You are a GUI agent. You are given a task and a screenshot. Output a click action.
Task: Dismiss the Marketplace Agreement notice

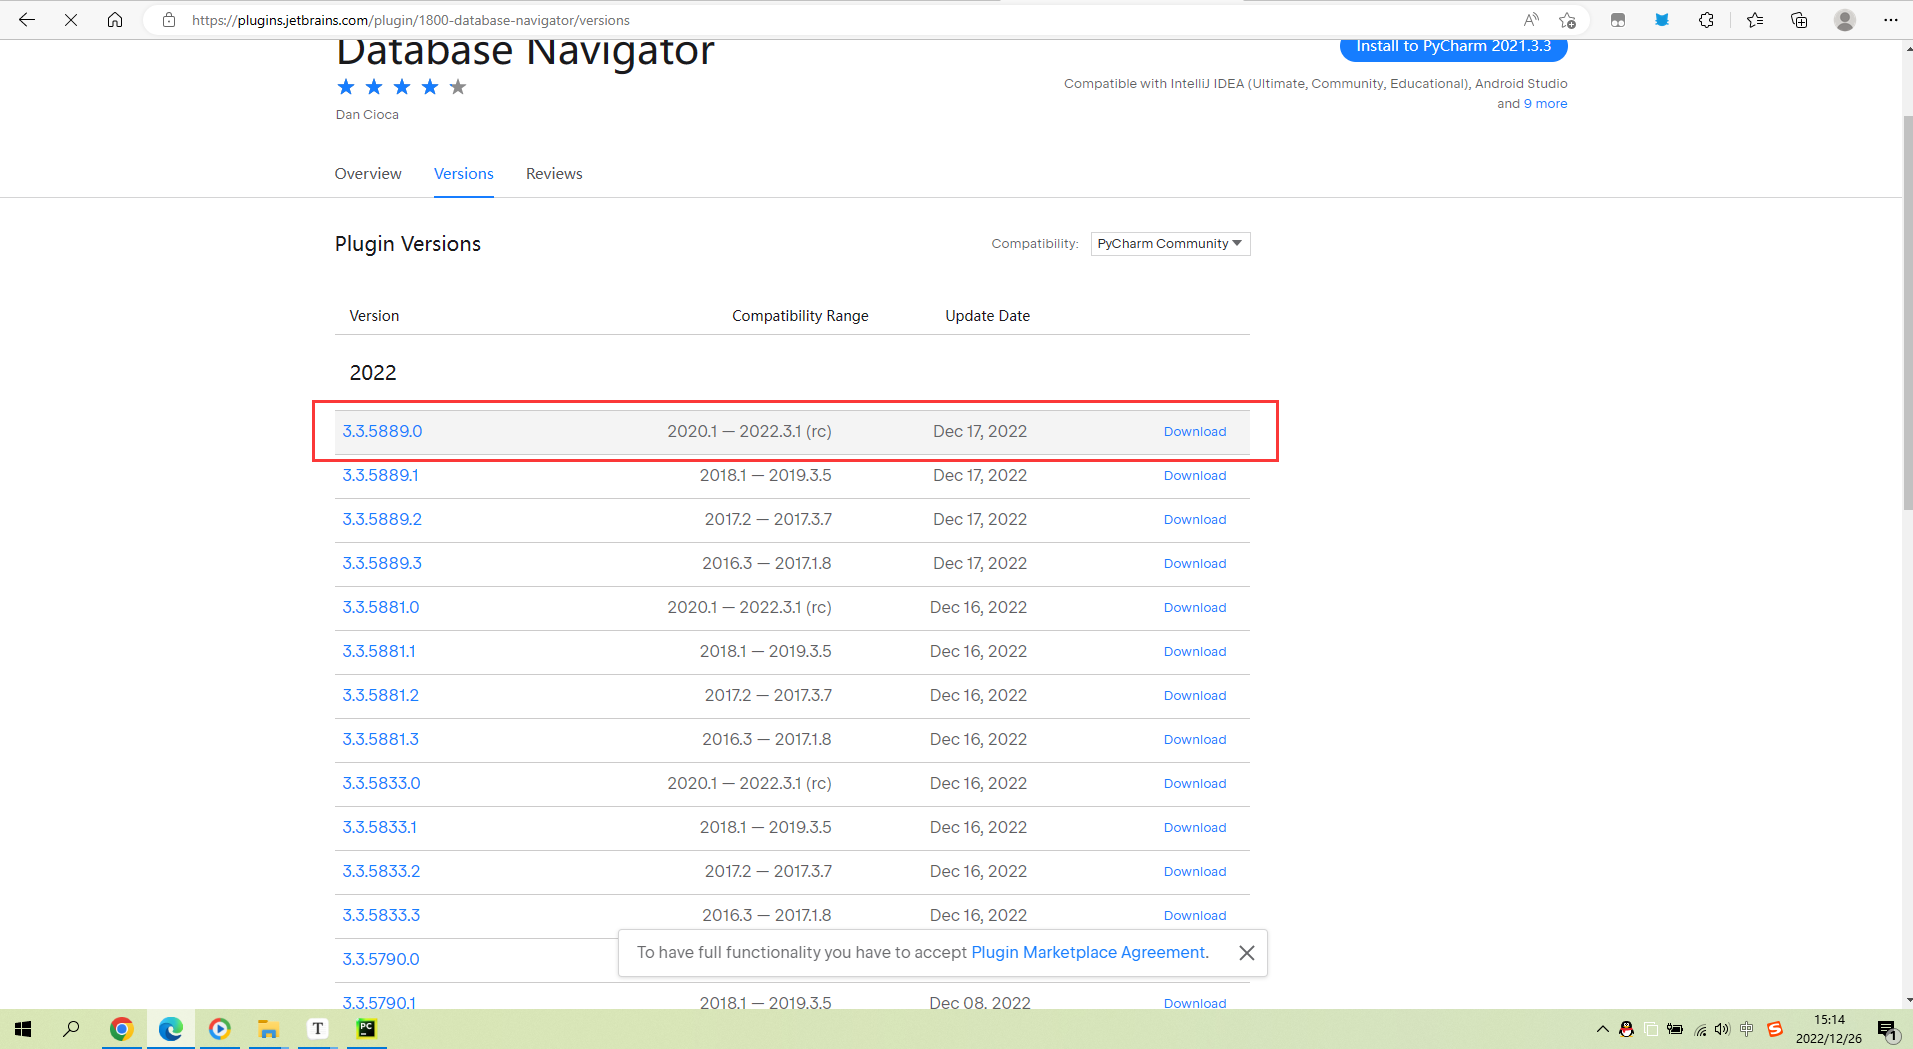(x=1246, y=953)
